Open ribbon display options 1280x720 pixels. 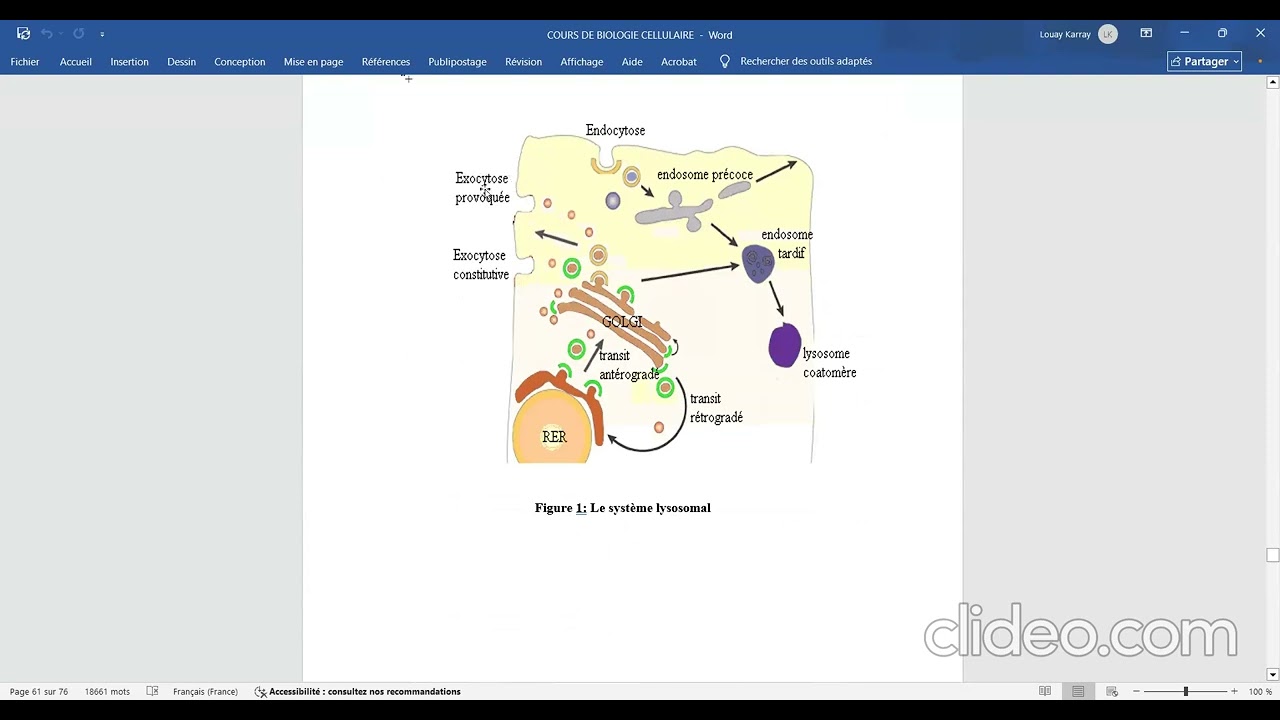coord(1146,34)
